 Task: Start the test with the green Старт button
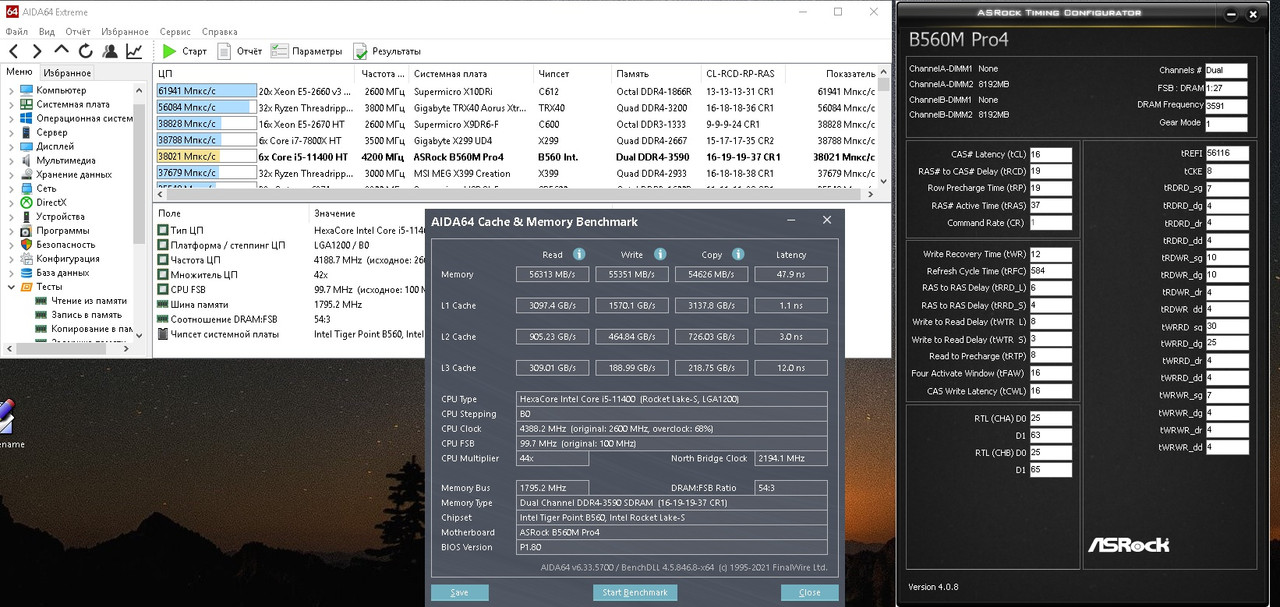pyautogui.click(x=184, y=51)
